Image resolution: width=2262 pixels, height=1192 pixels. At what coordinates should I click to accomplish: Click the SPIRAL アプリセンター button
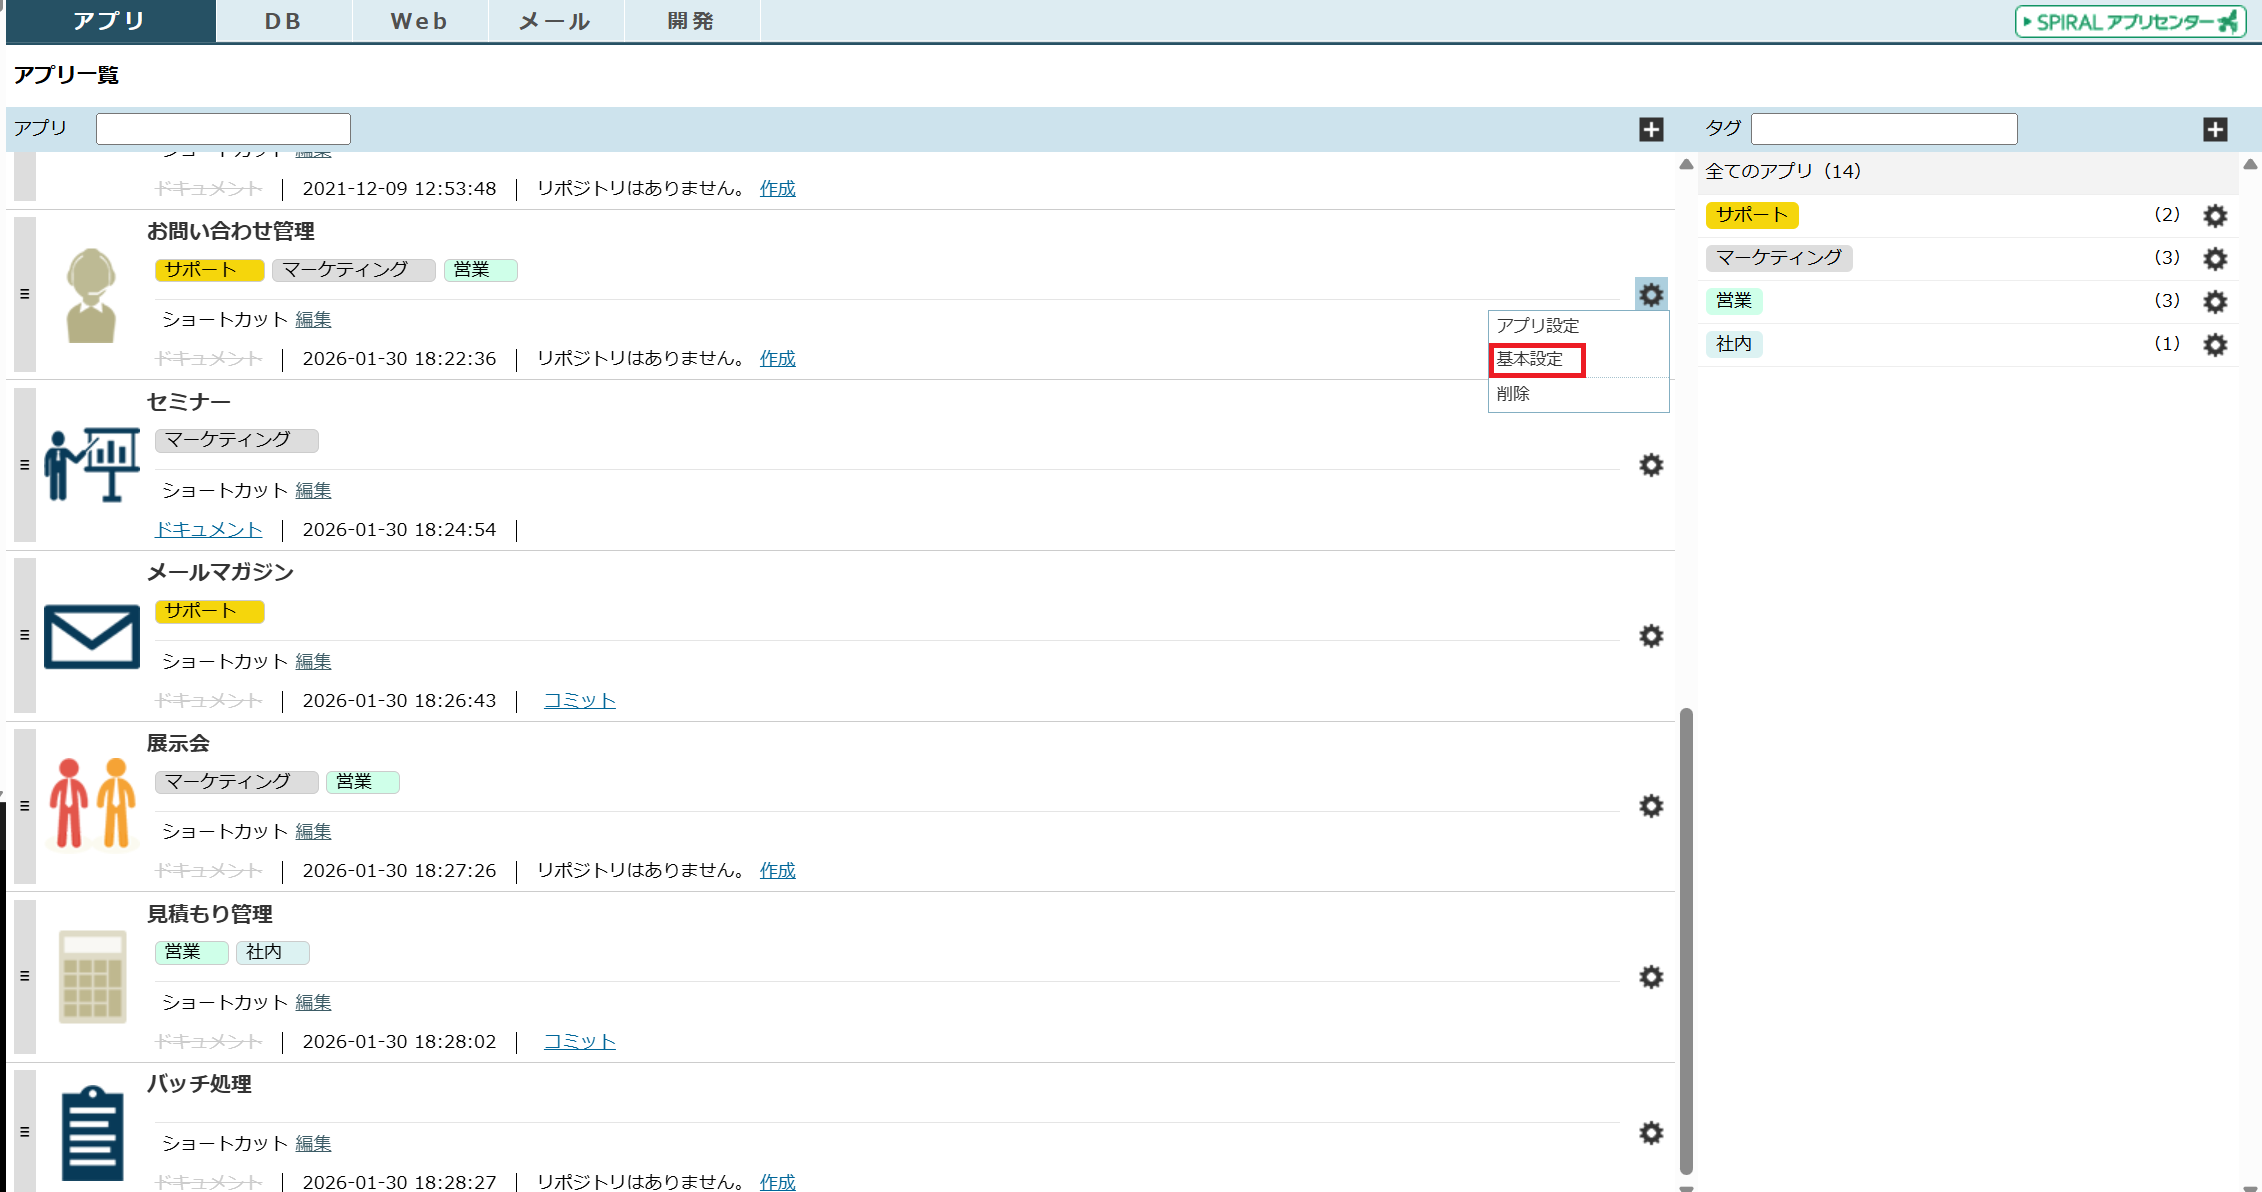2129,21
